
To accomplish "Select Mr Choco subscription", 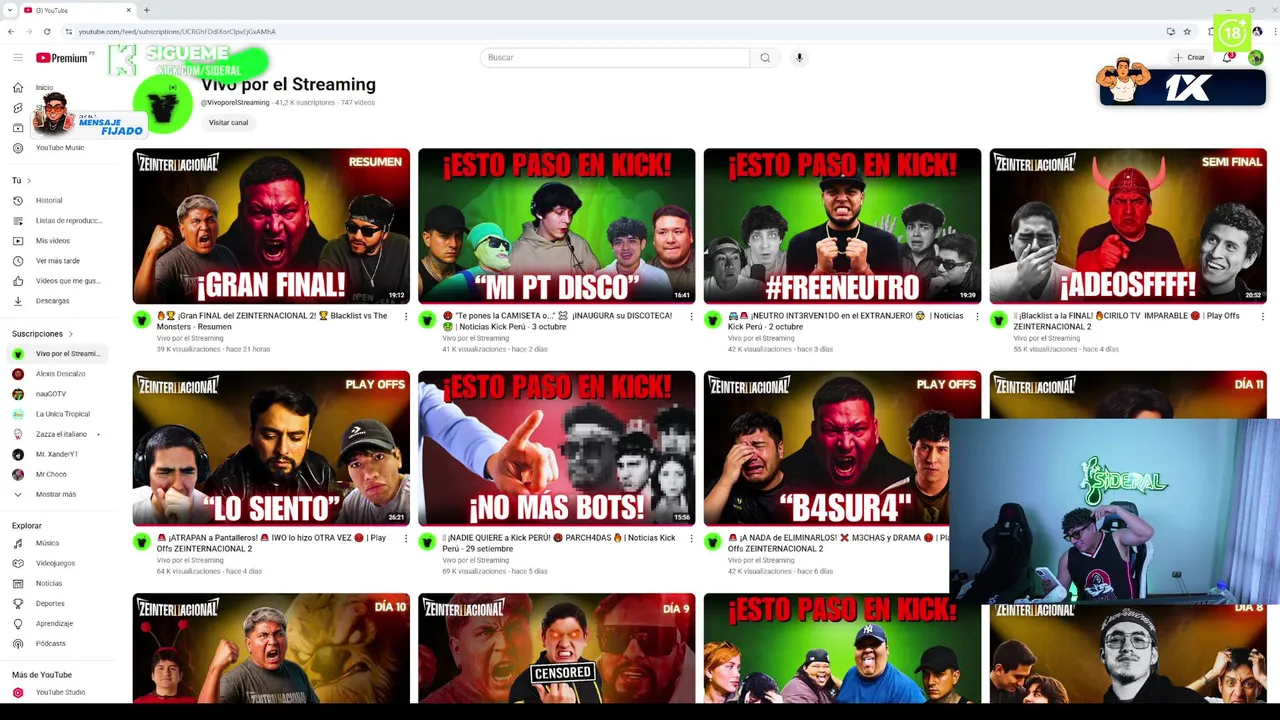I will coord(51,474).
